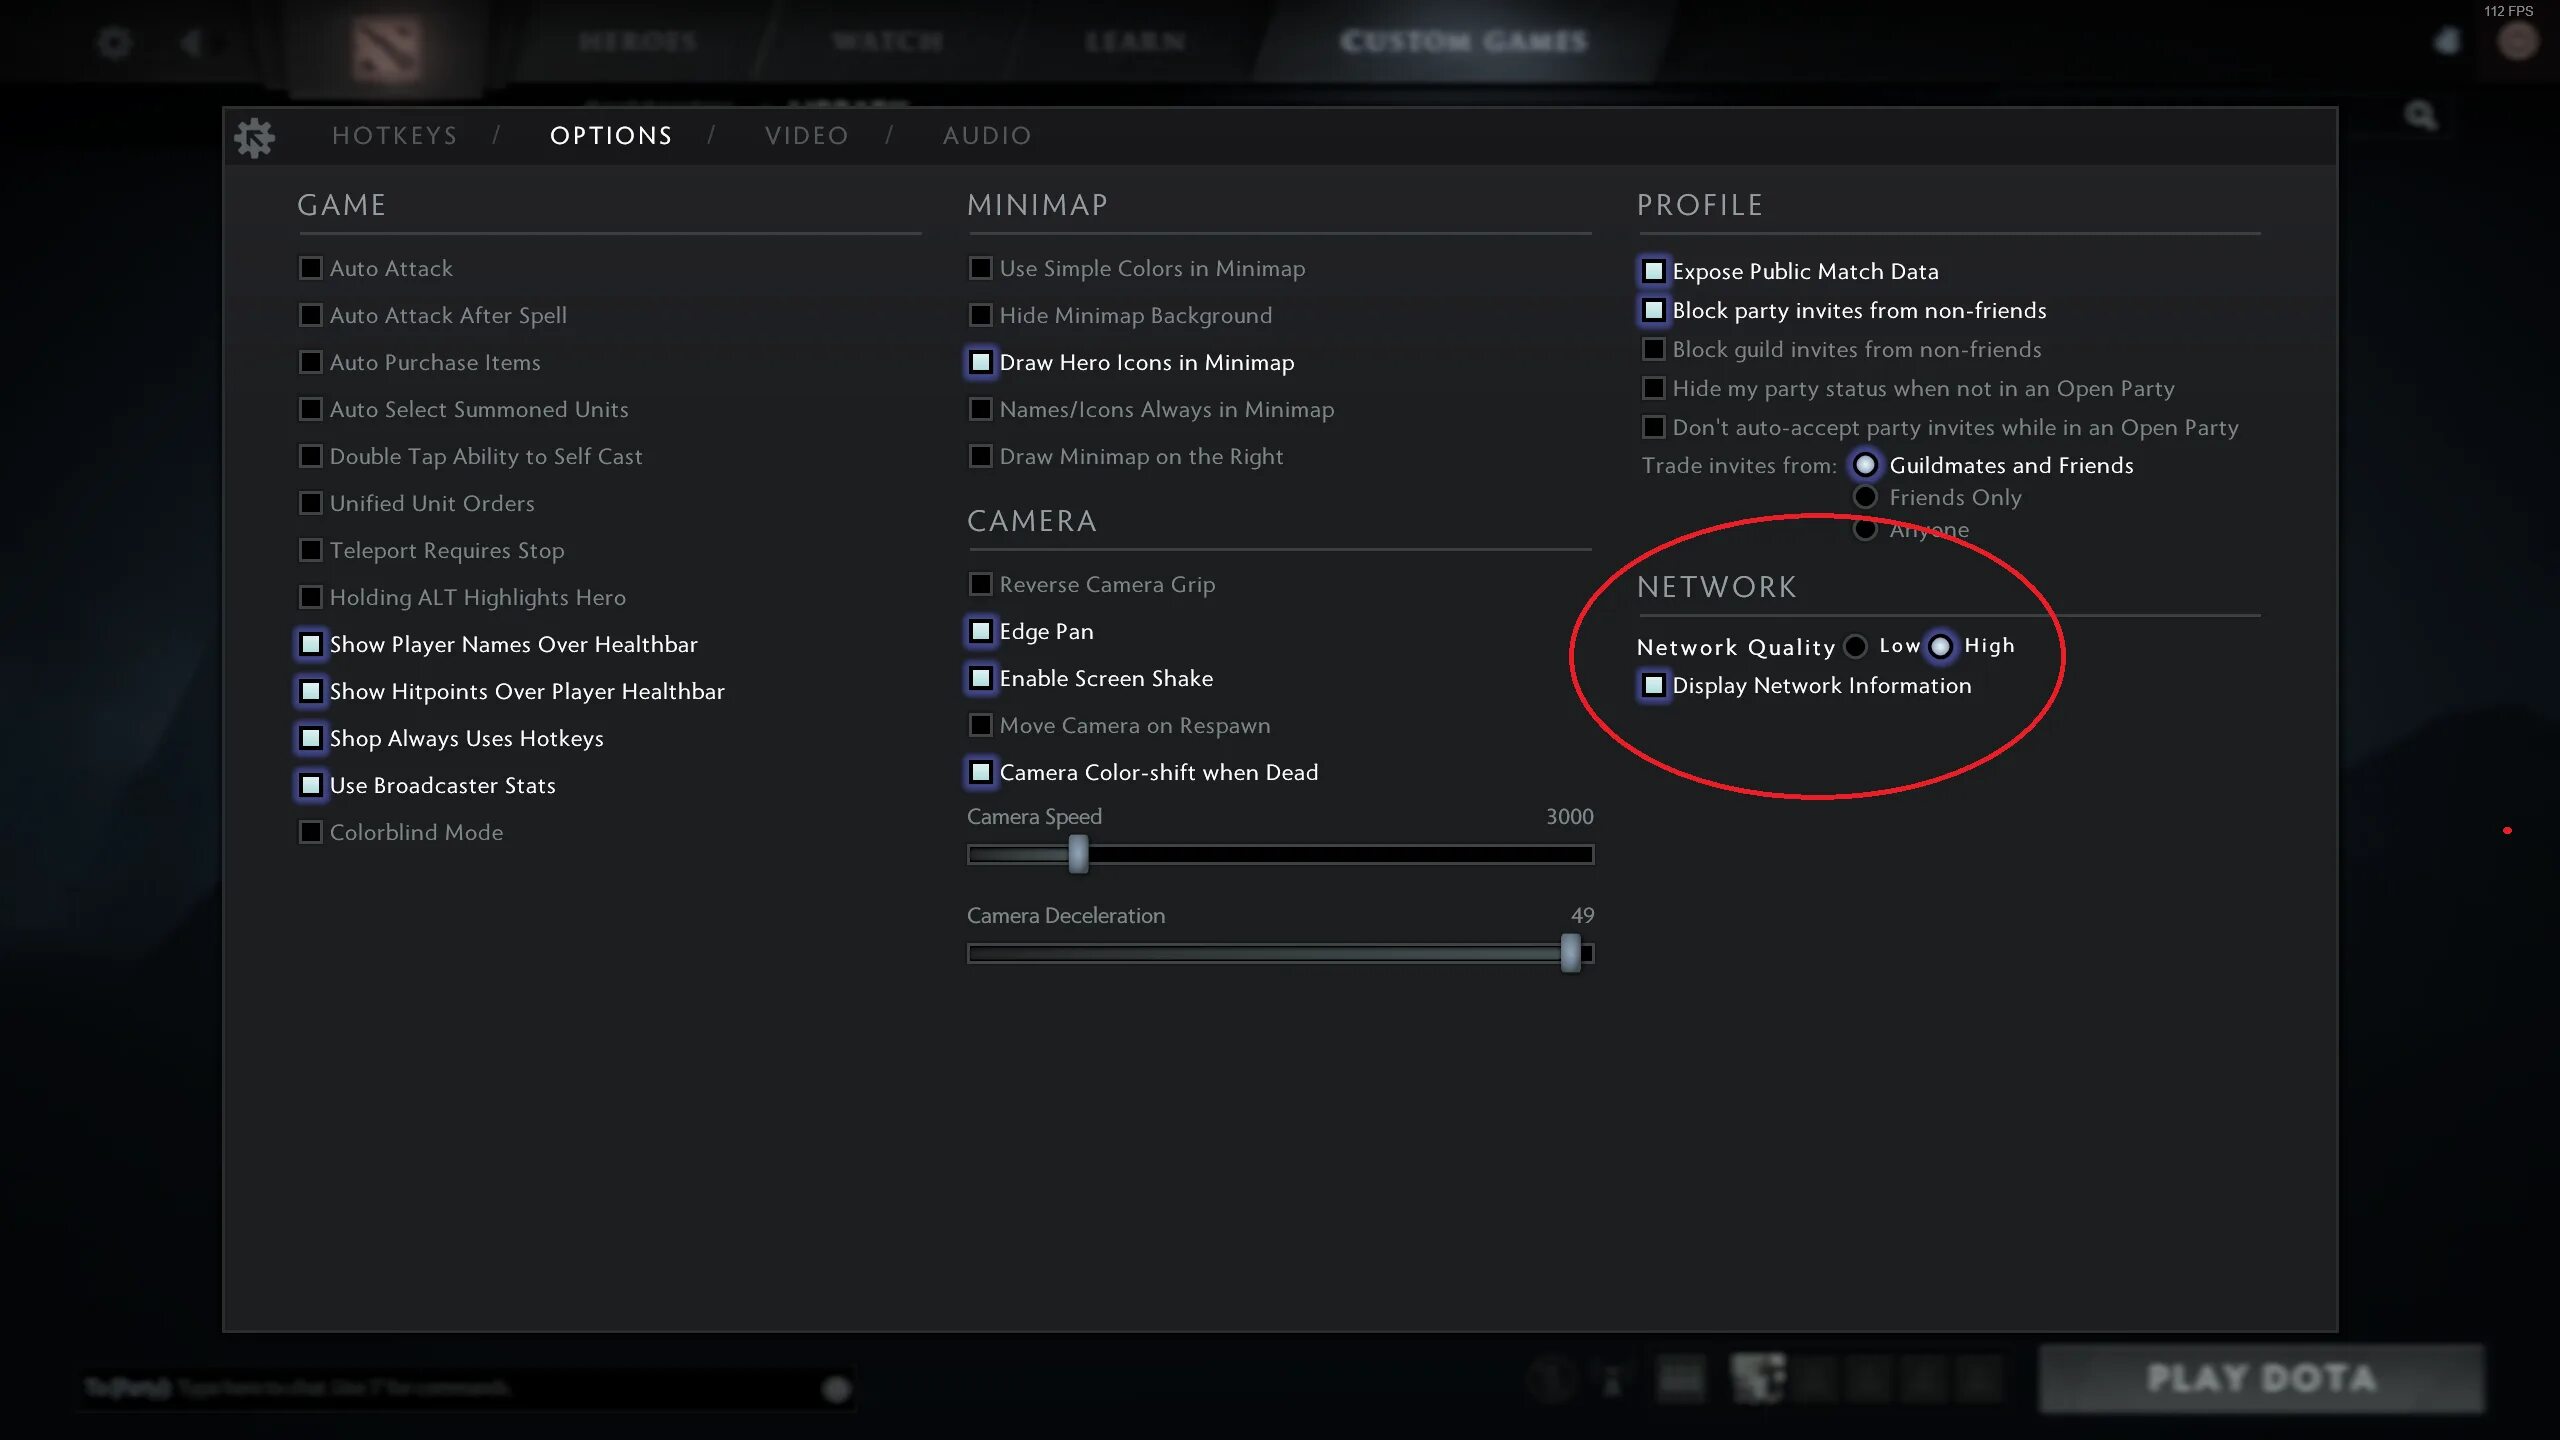This screenshot has width=2560, height=1440.
Task: Click the settings gear icon in options panel
Action: (254, 137)
